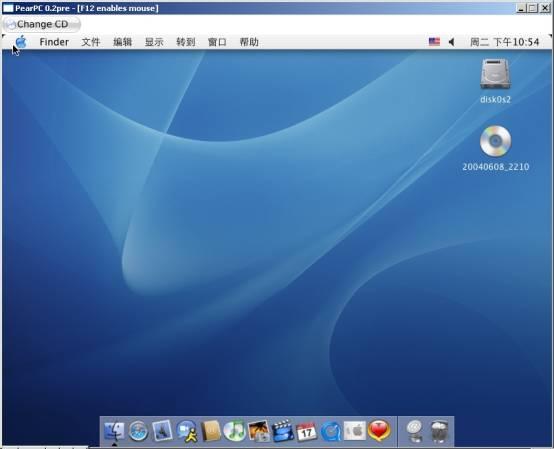
Task: Open the Trash in the Dock
Action: point(439,431)
